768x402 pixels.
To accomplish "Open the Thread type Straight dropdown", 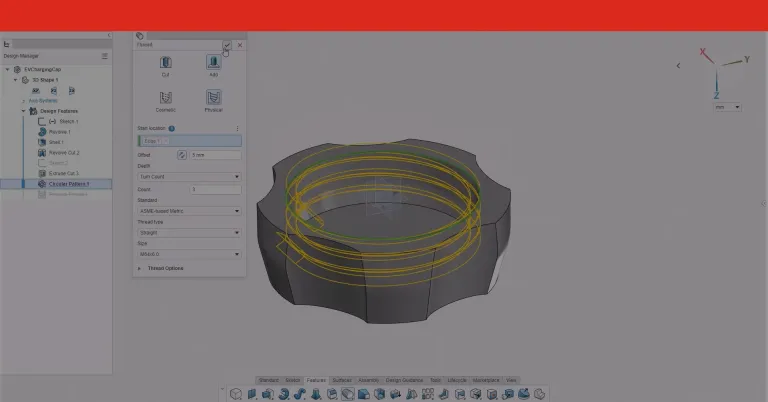I will click(x=190, y=233).
